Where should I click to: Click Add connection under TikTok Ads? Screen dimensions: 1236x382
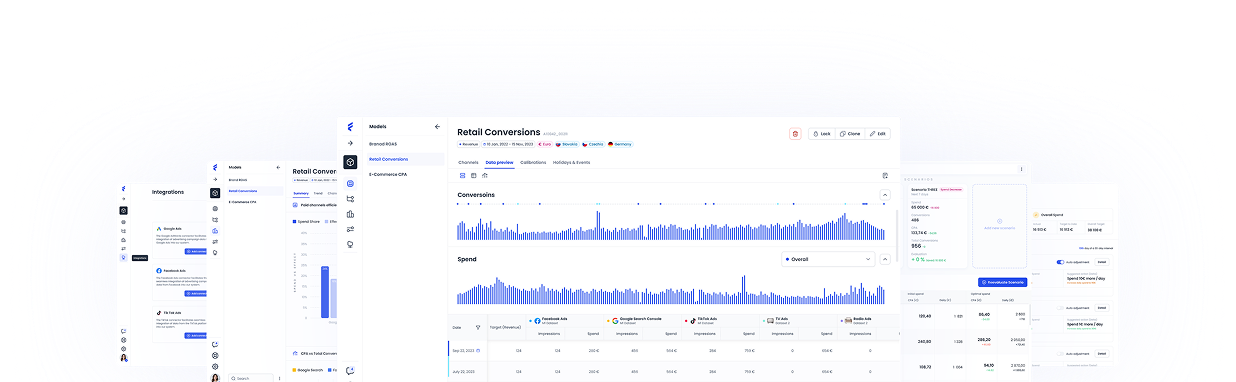point(196,335)
